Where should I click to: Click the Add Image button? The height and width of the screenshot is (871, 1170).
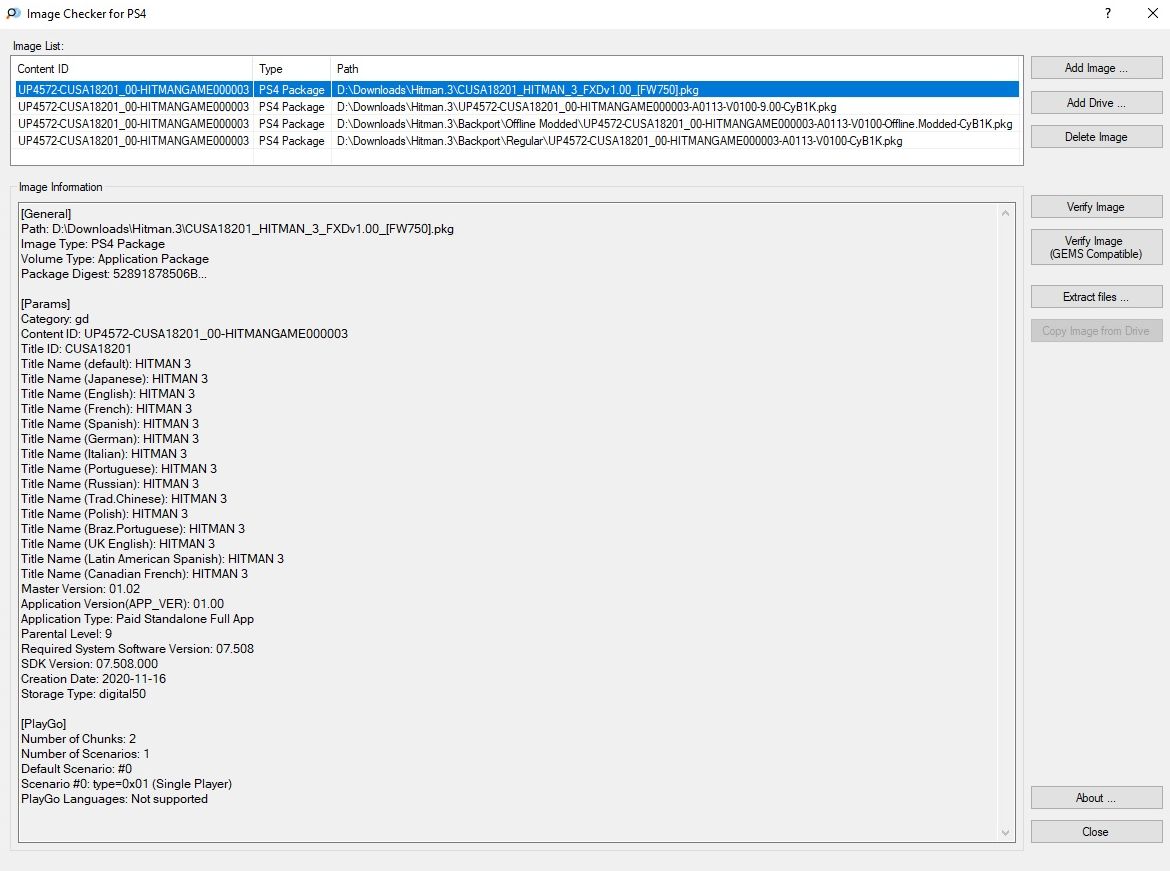[1096, 68]
